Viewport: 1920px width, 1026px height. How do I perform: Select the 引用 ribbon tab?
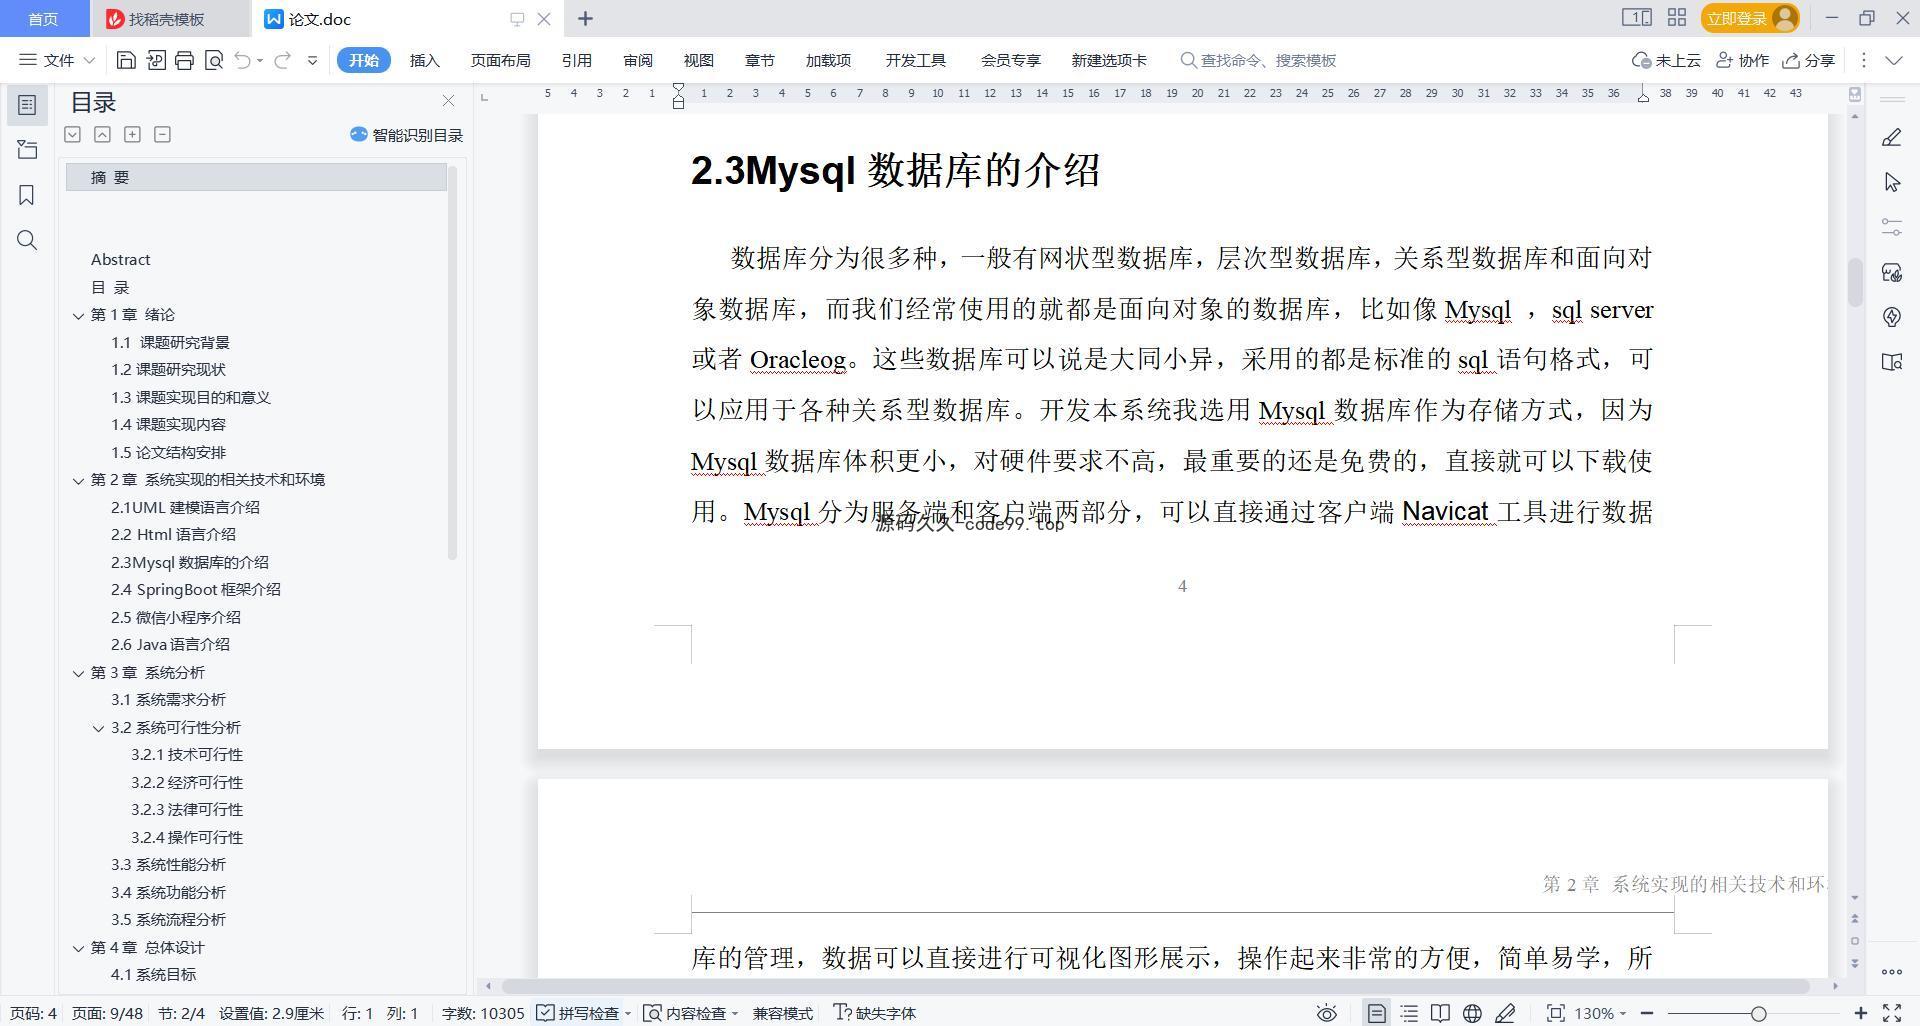click(x=576, y=60)
